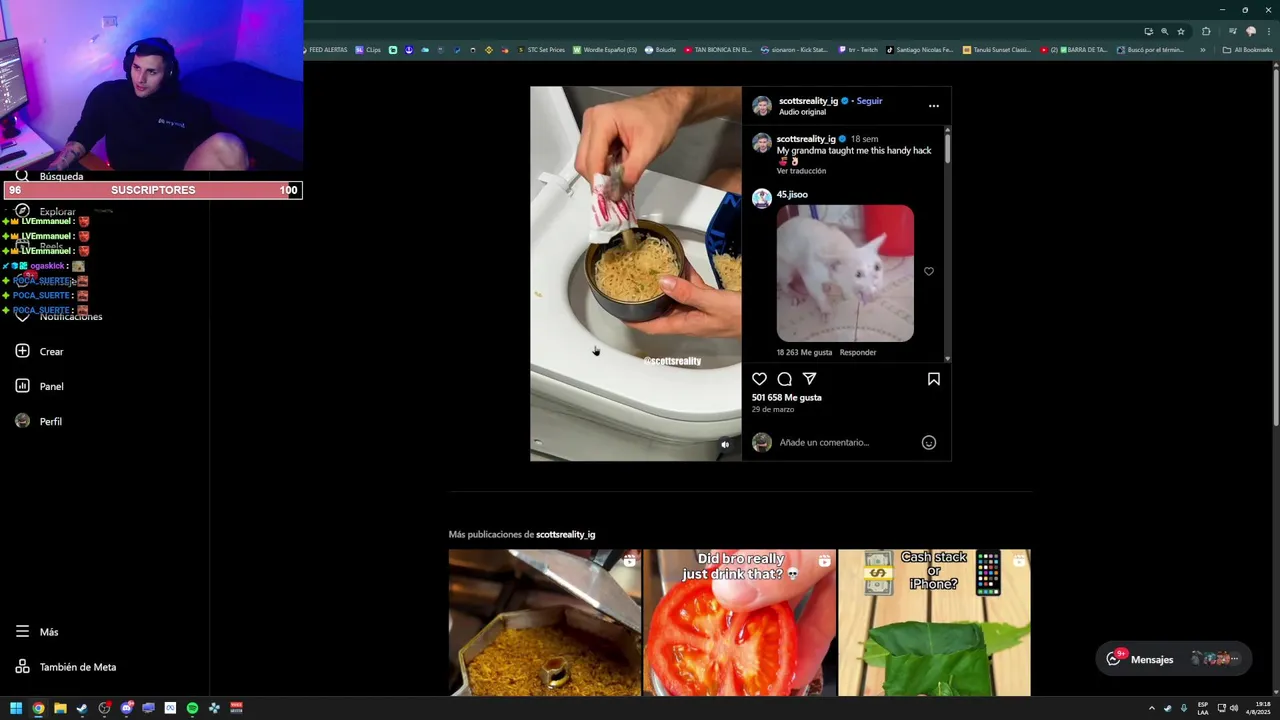Screen dimensions: 1280x720
Task: Share the post with the paper plane icon
Action: pos(810,379)
